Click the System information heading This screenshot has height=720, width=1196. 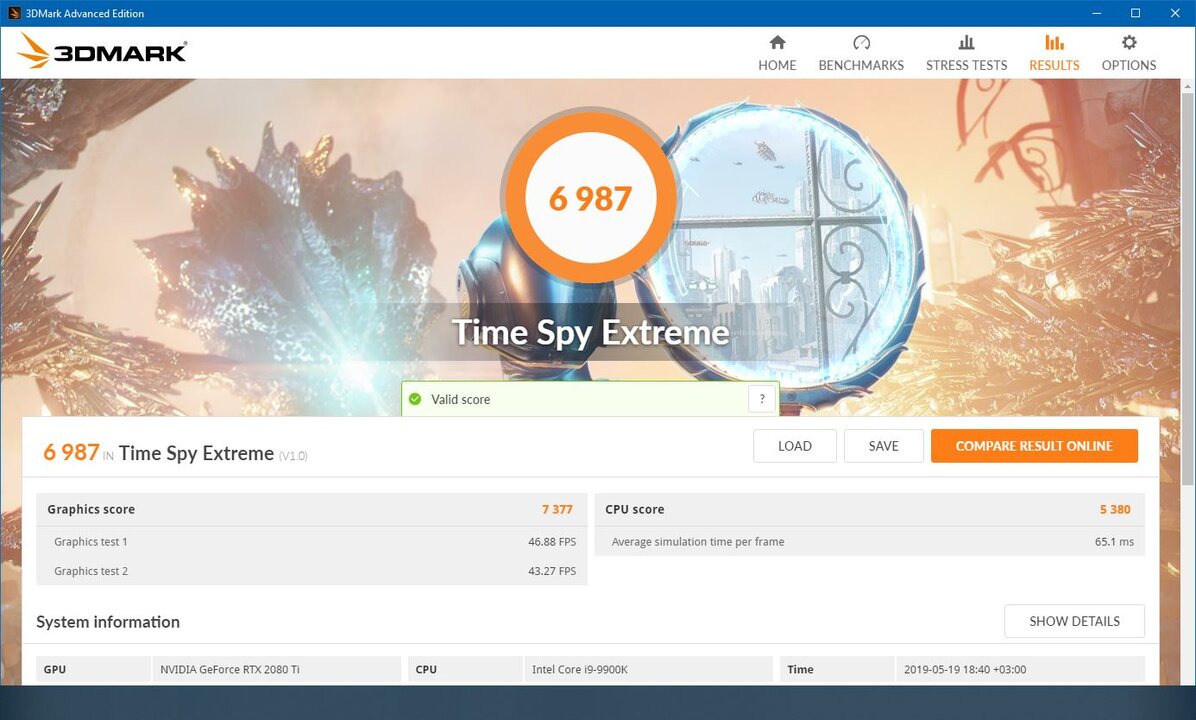(x=108, y=622)
